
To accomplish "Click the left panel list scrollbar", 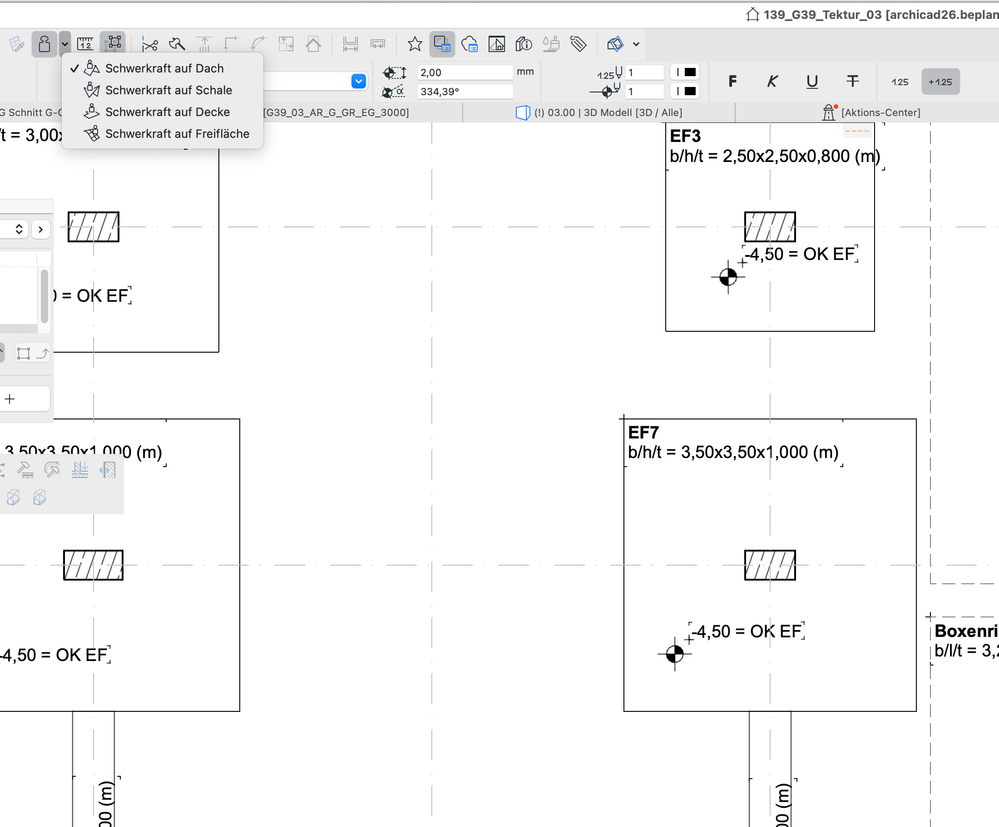I will pyautogui.click(x=44, y=296).
